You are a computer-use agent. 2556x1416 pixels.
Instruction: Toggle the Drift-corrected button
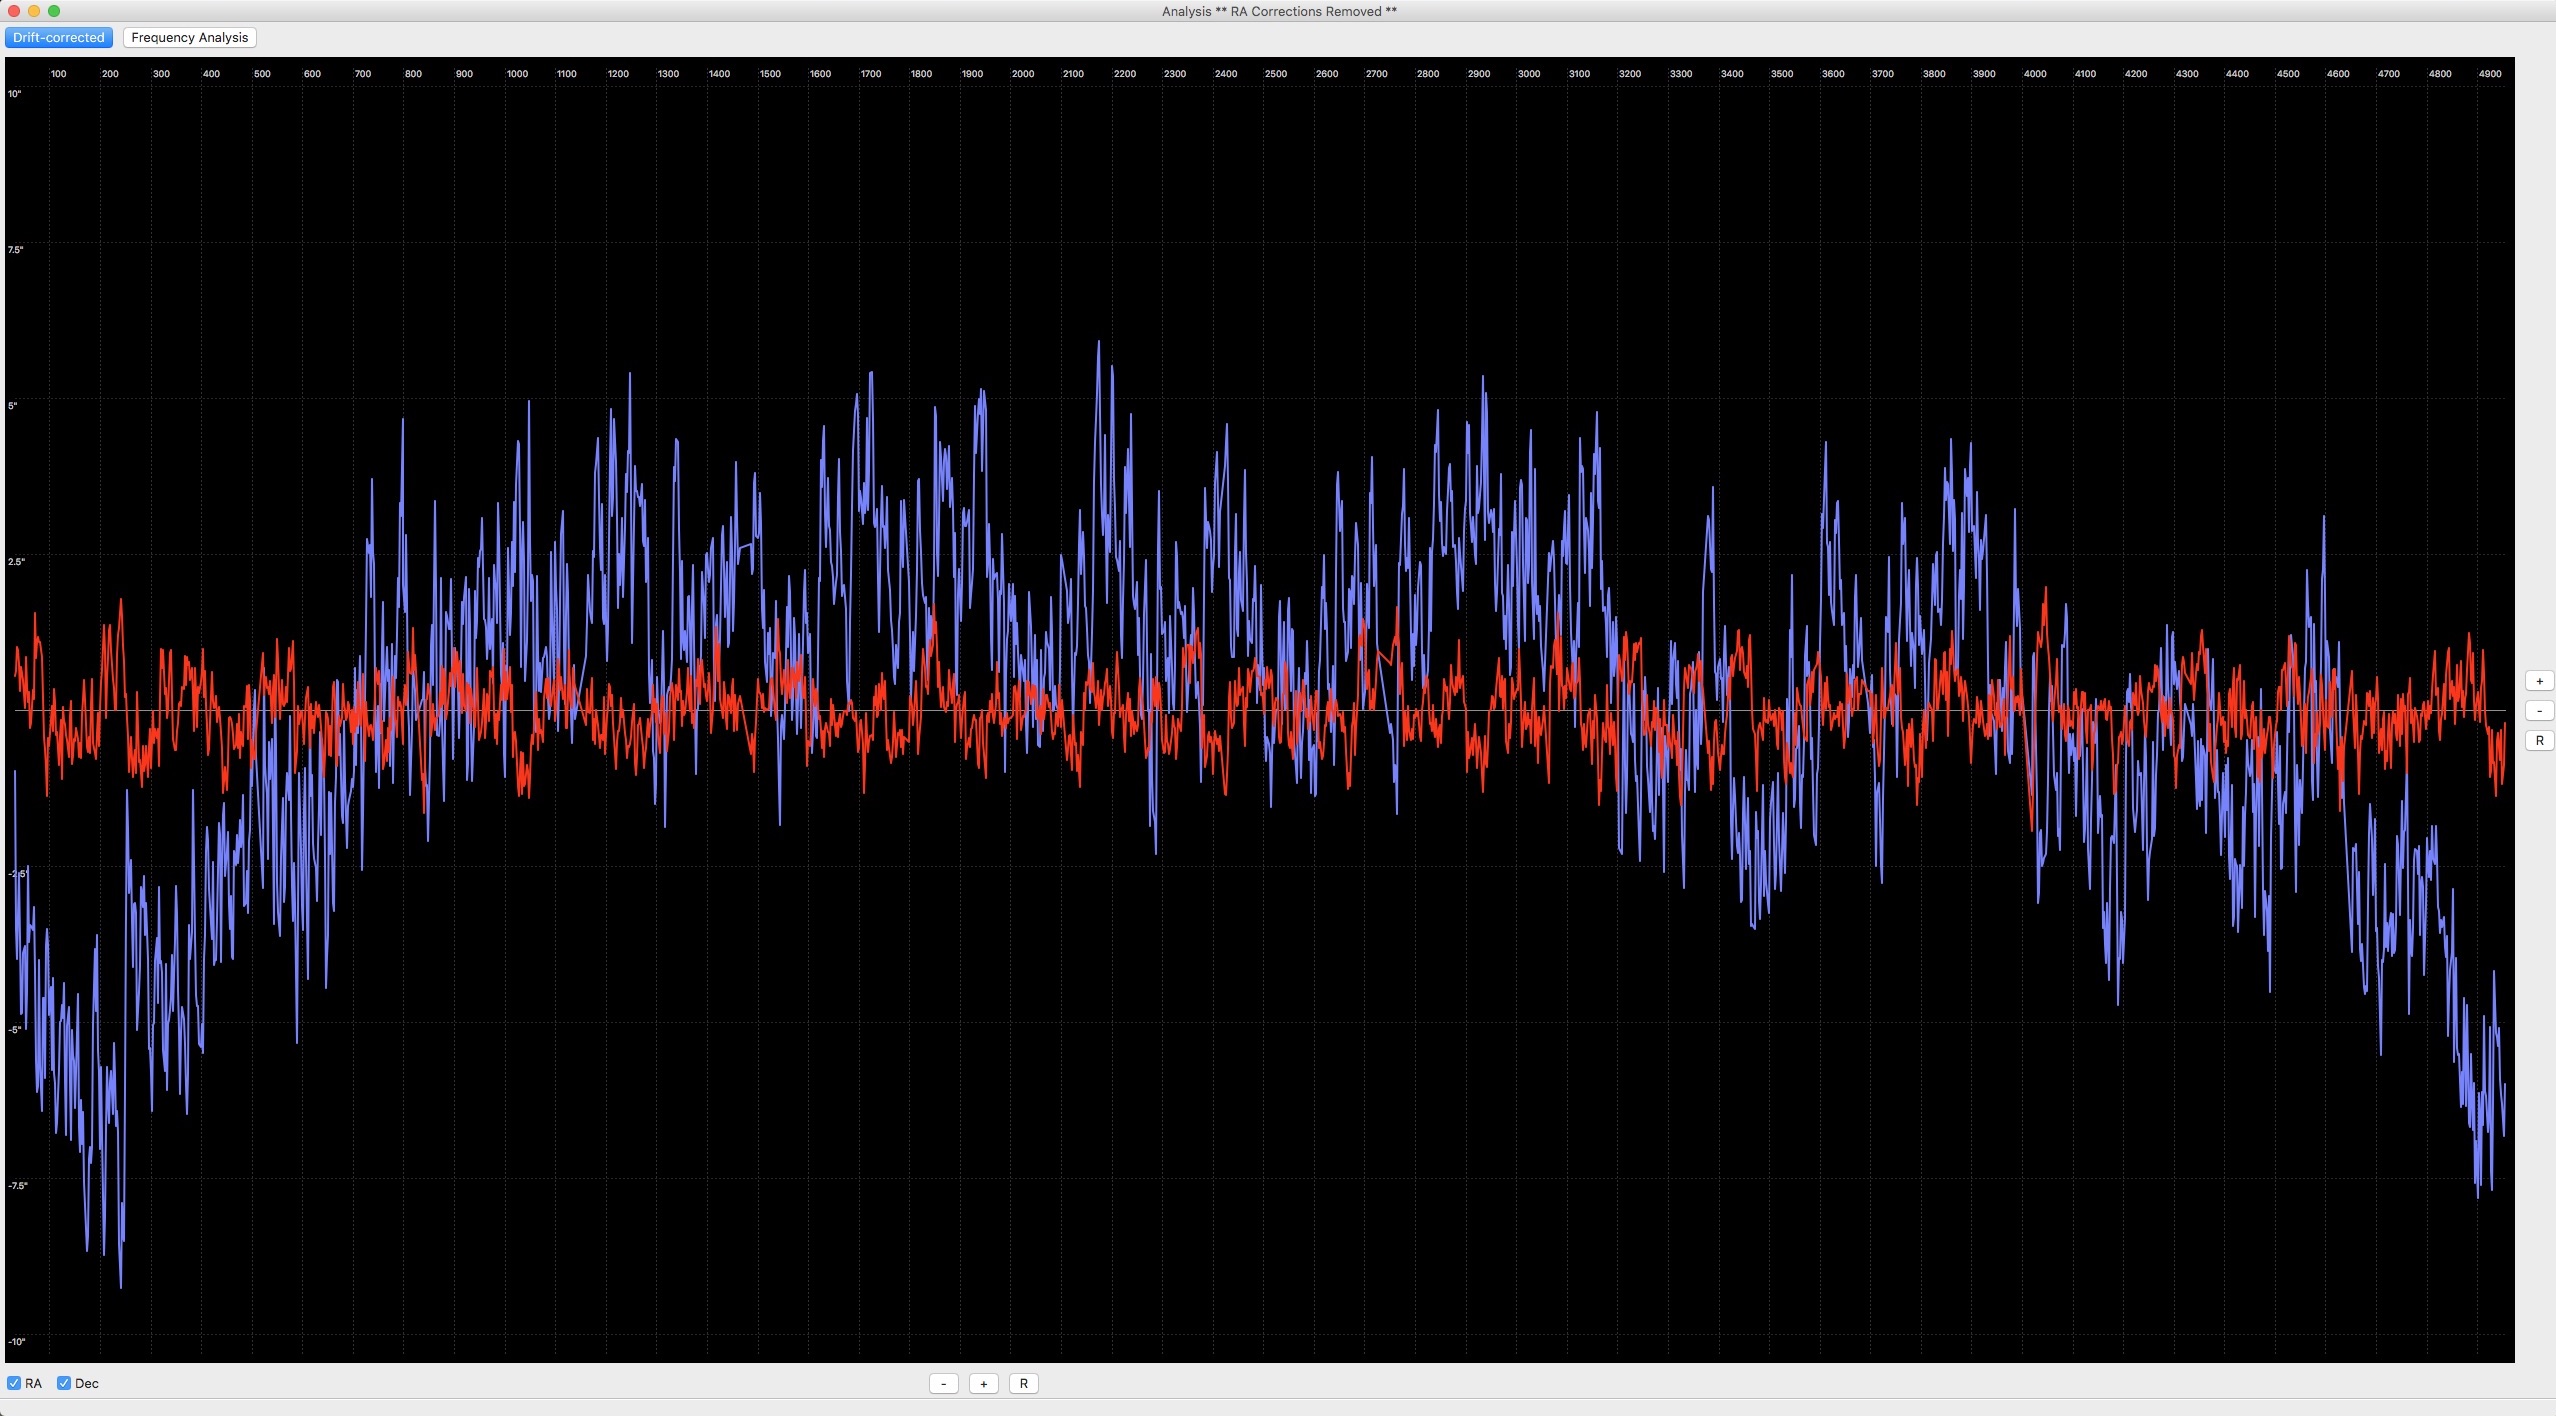pos(58,38)
